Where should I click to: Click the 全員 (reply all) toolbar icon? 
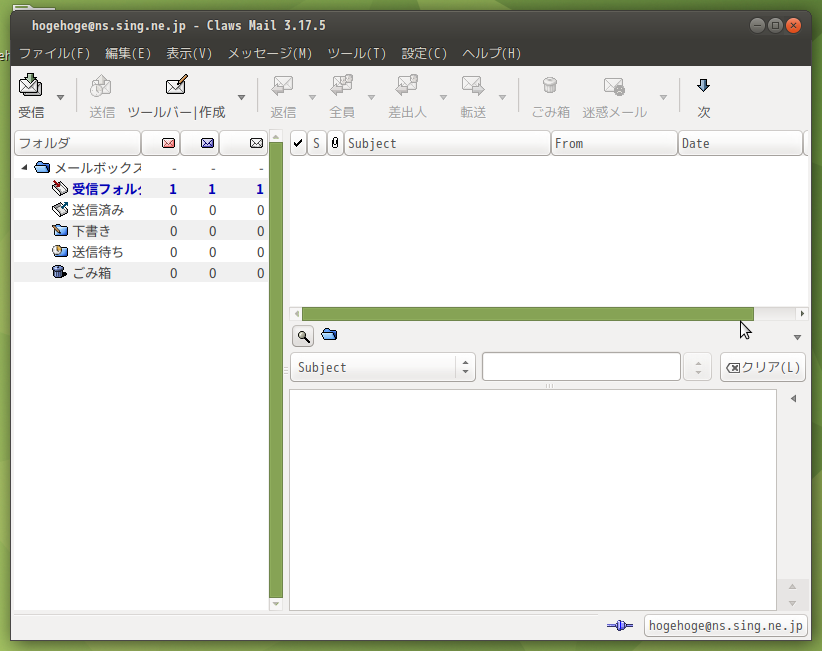[x=342, y=85]
